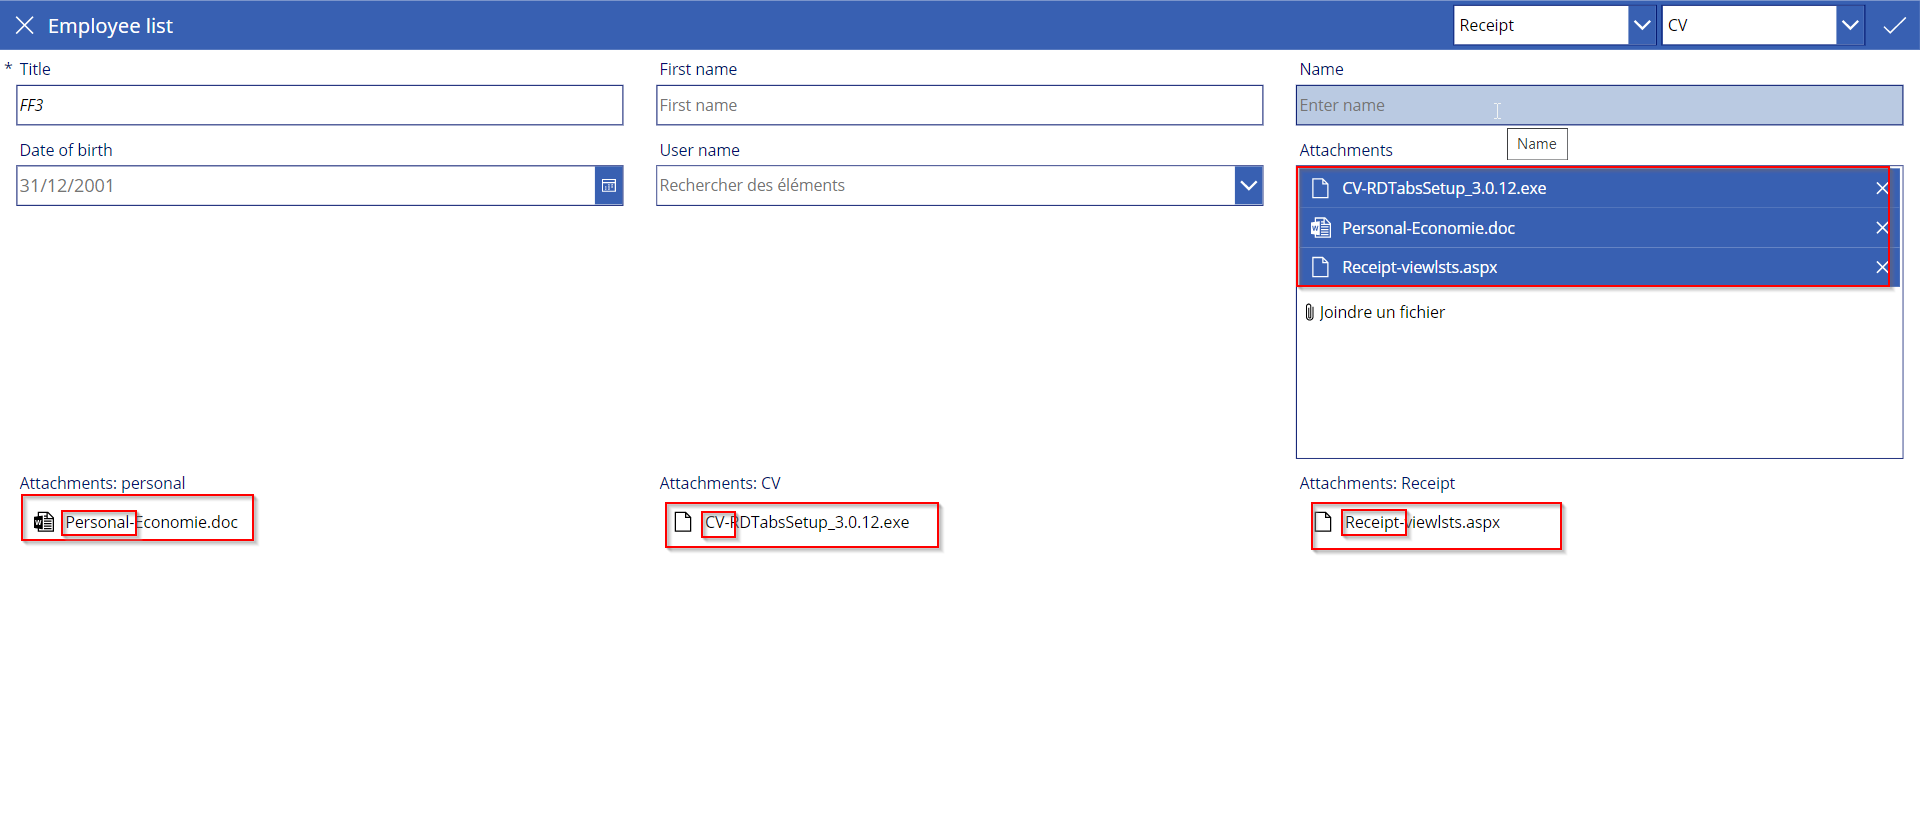
Task: Select CV-RDTabsSetup_3.0.12.exe in attachments list
Action: coord(1443,188)
